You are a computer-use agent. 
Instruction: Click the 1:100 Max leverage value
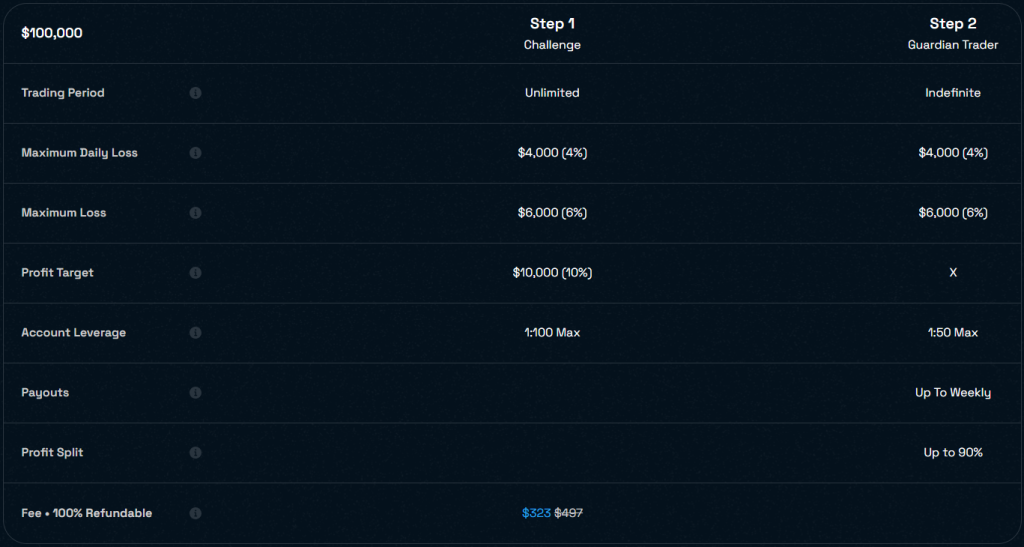(x=552, y=333)
